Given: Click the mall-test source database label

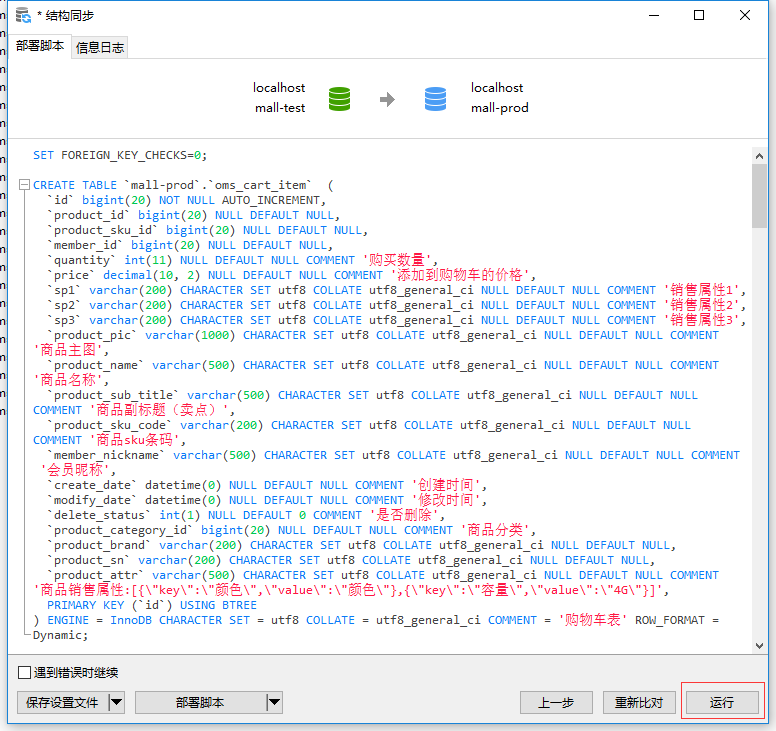Looking at the screenshot, I should [280, 108].
